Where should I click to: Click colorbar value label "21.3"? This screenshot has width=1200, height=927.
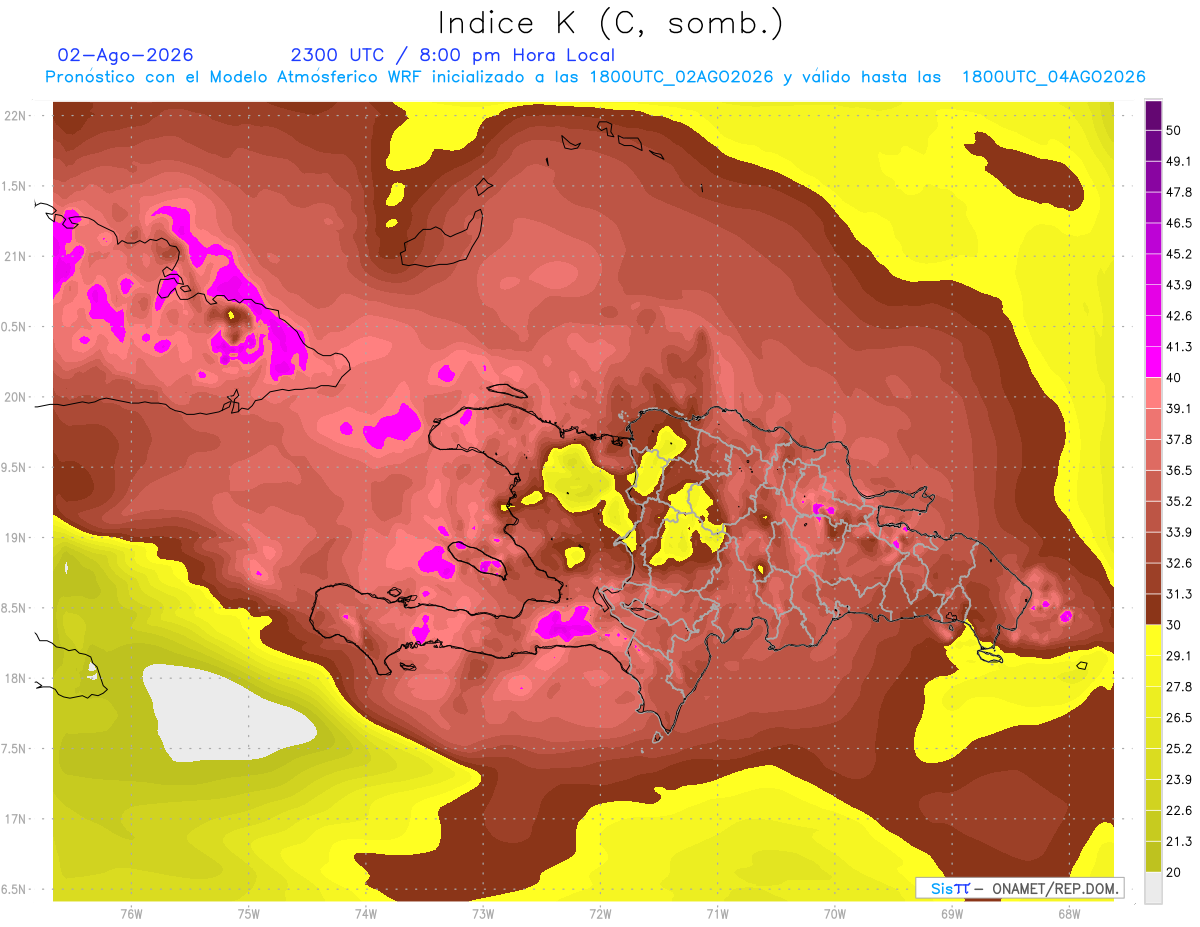click(x=1178, y=841)
